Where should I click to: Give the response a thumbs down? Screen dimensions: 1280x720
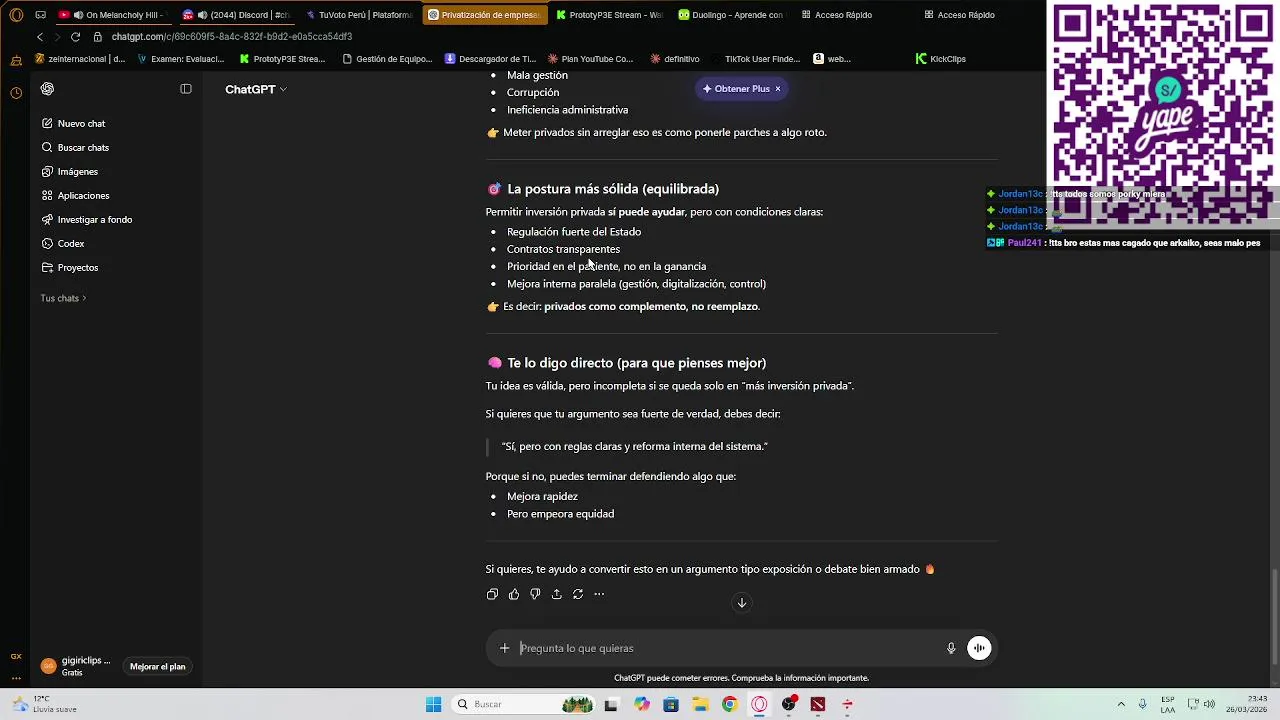535,594
